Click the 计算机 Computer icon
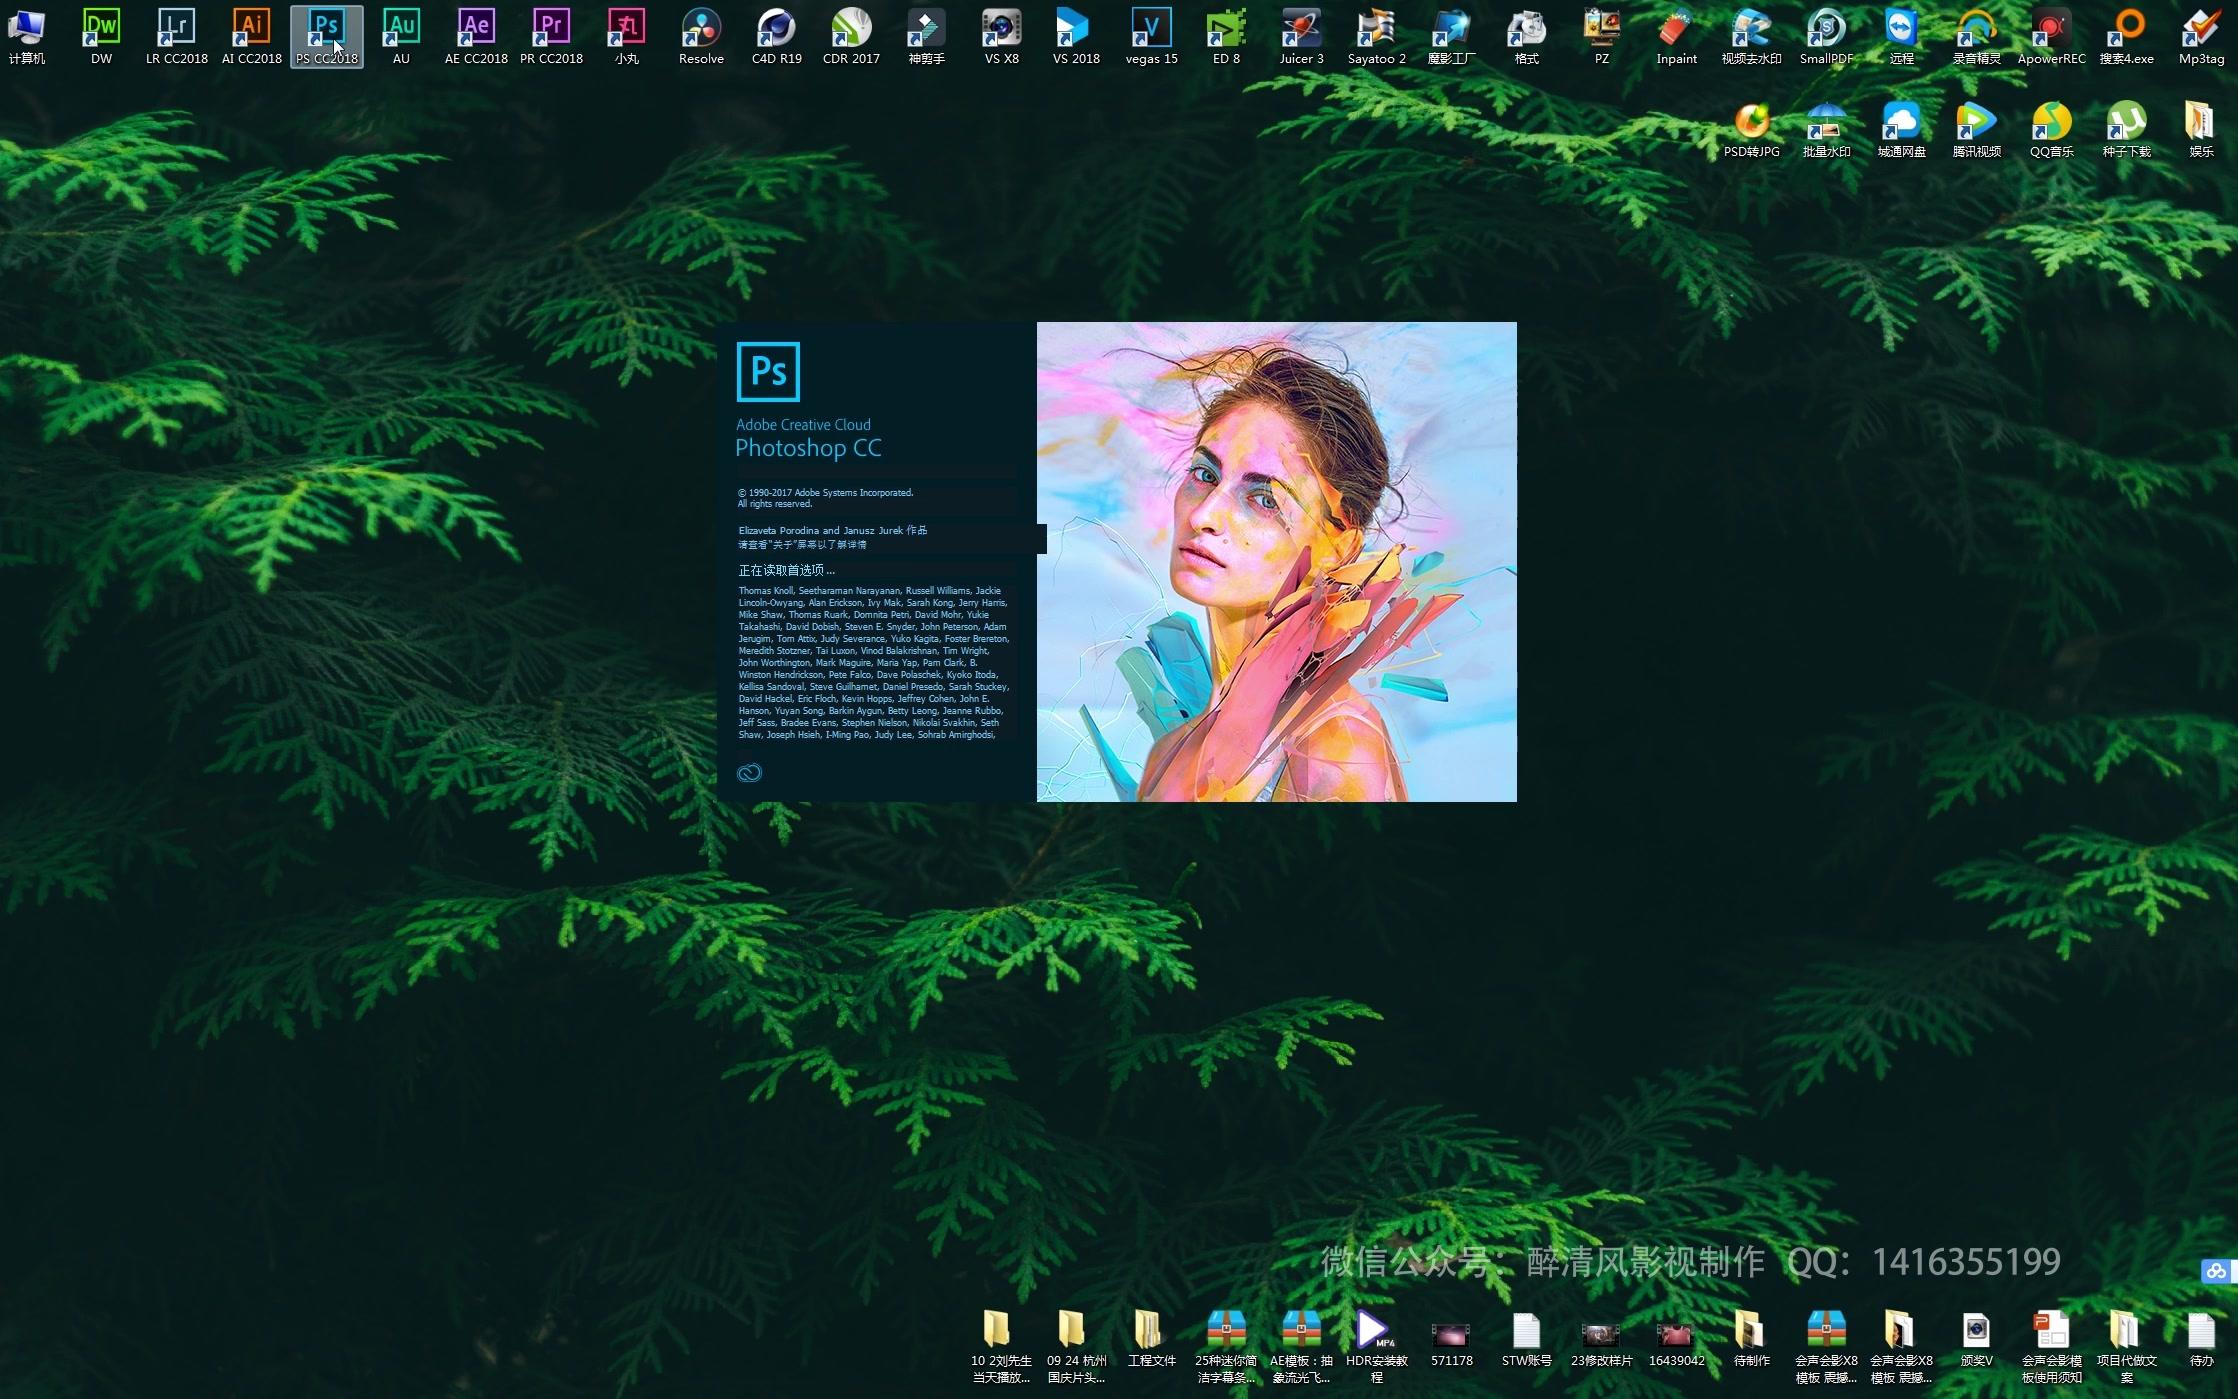This screenshot has height=1399, width=2238. tap(26, 30)
